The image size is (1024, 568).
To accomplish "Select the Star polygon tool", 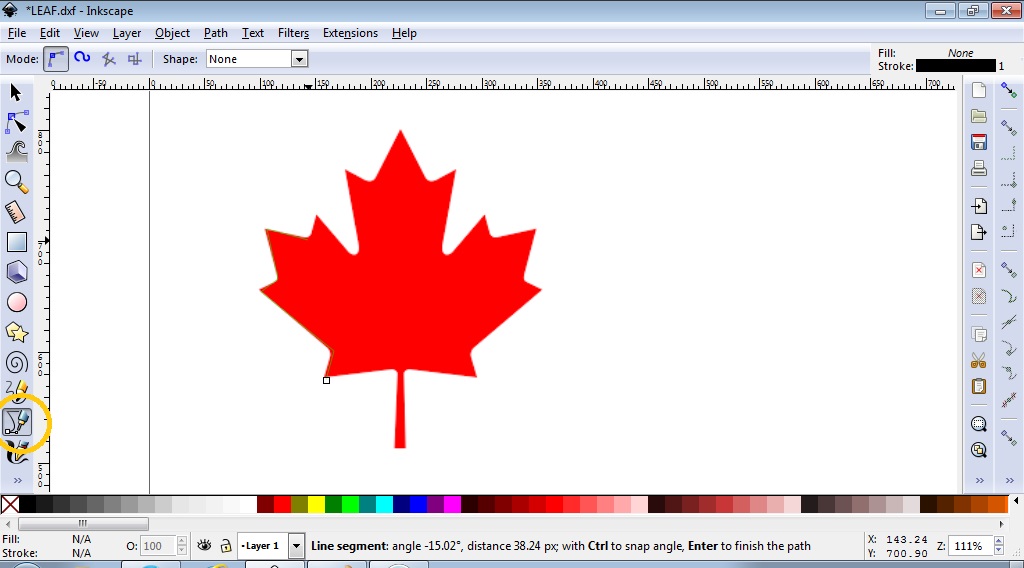I will click(16, 332).
